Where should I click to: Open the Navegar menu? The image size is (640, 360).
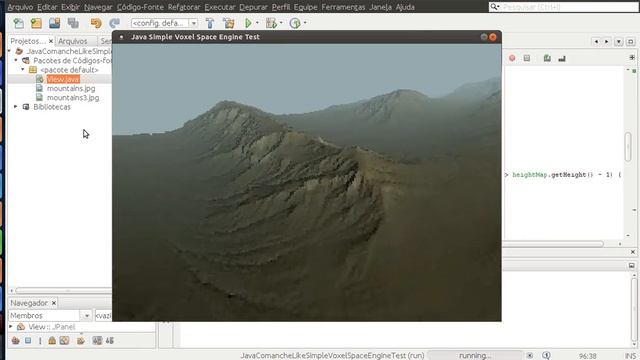click(x=98, y=7)
